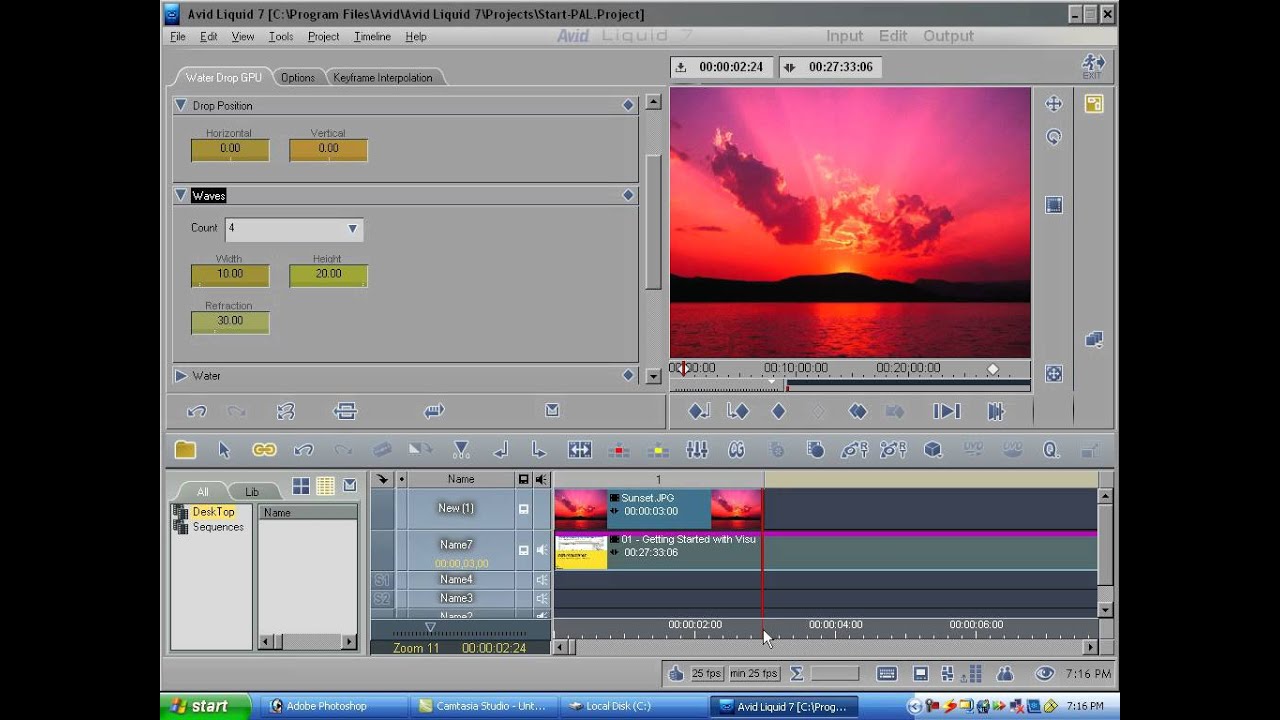Expand the Water section
The width and height of the screenshot is (1280, 720).
click(181, 375)
